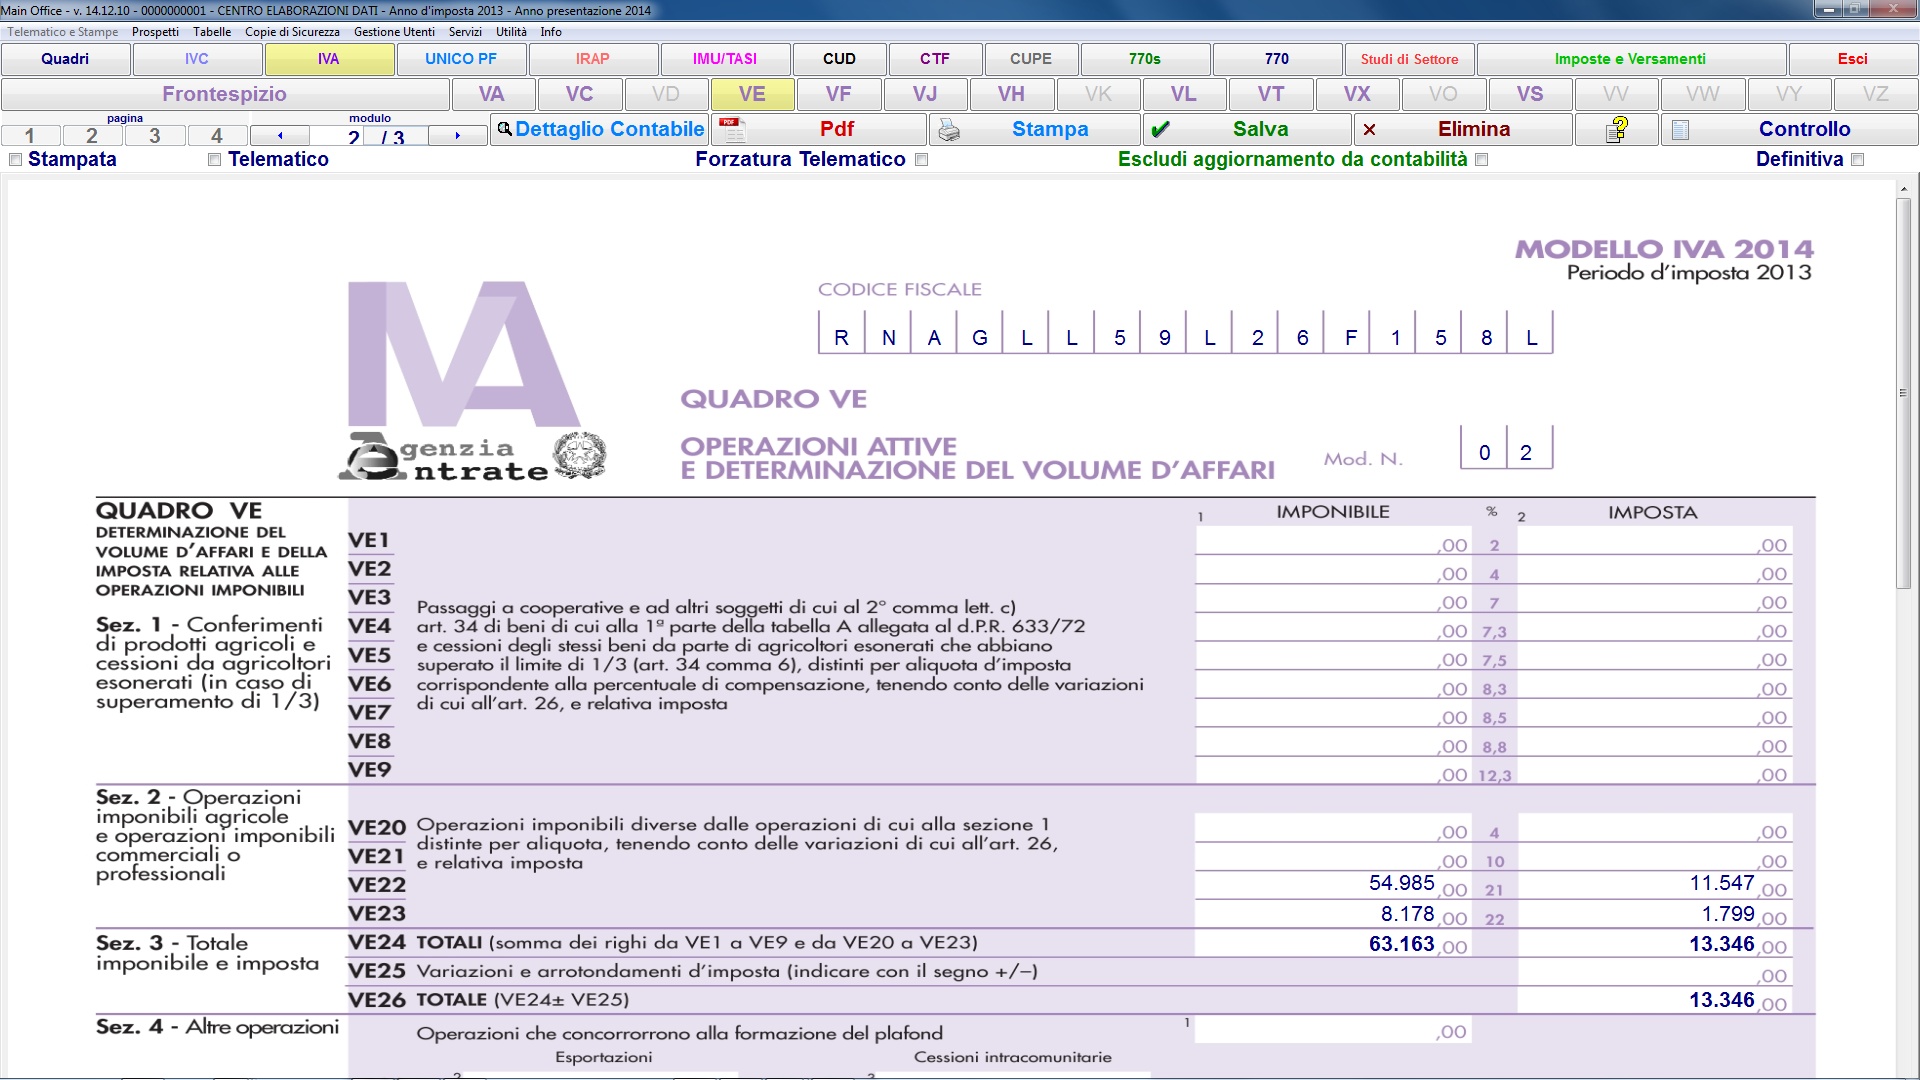Open the Utilità menu
The image size is (1920, 1080).
511,32
